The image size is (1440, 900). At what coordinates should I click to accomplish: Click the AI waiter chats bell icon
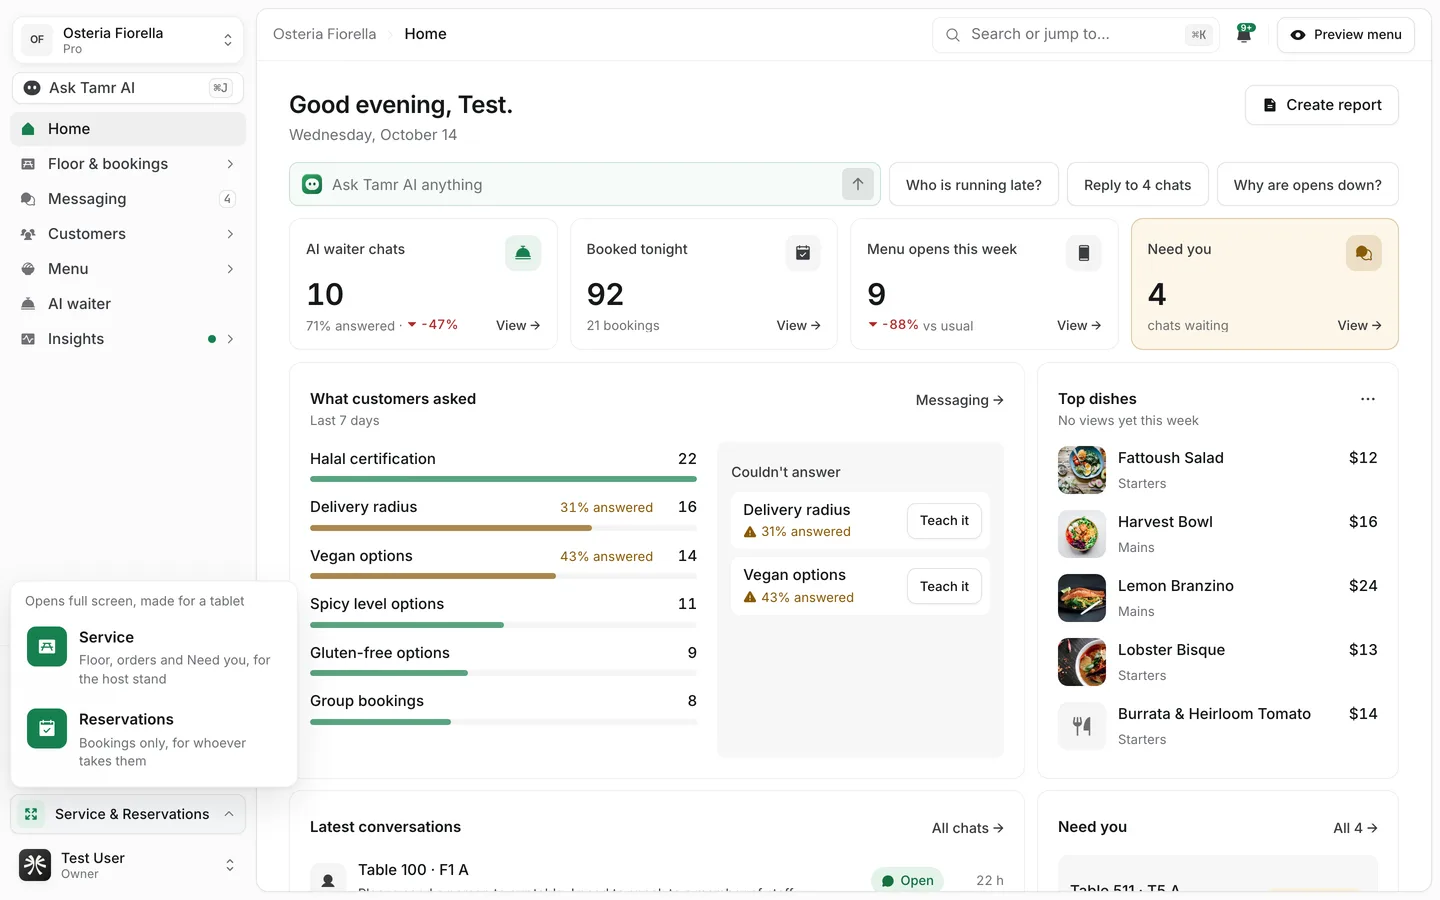pyautogui.click(x=523, y=253)
